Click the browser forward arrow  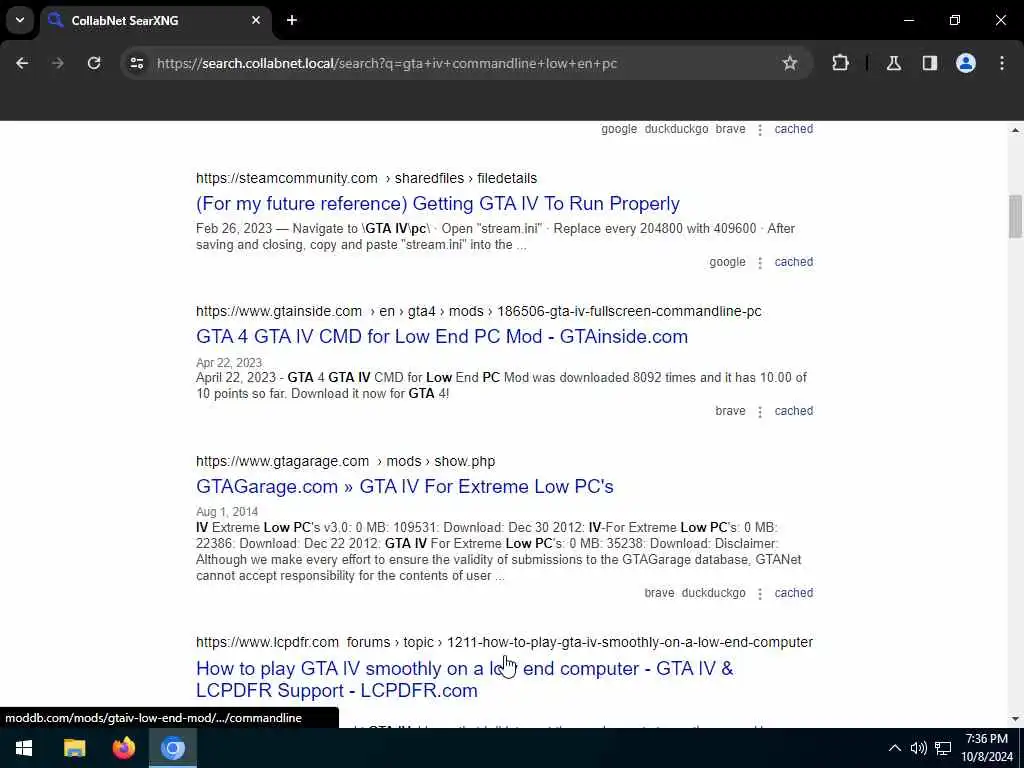[x=57, y=63]
